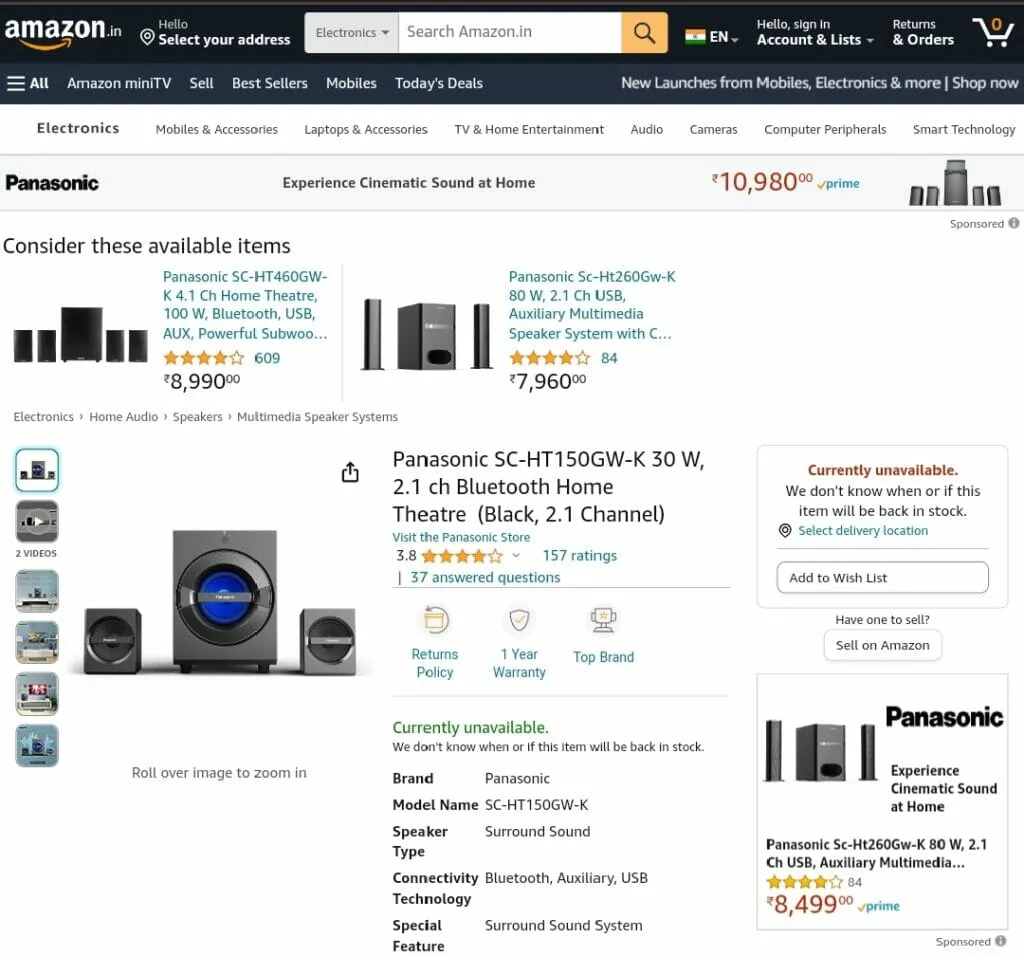The height and width of the screenshot is (956, 1024).
Task: Open the All hamburger menu
Action: (27, 83)
